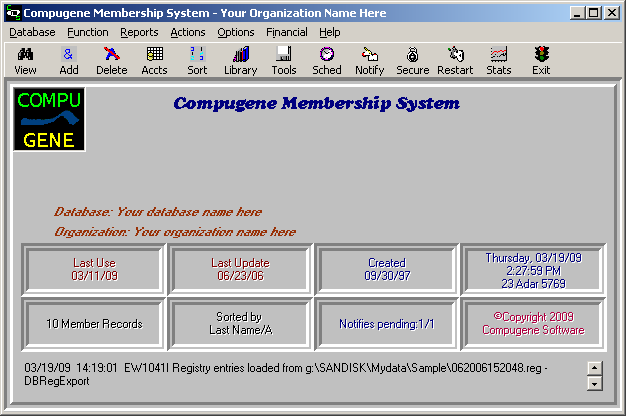Maximize the Compugene window
Image resolution: width=626 pixels, height=416 pixels.
tap(594, 13)
